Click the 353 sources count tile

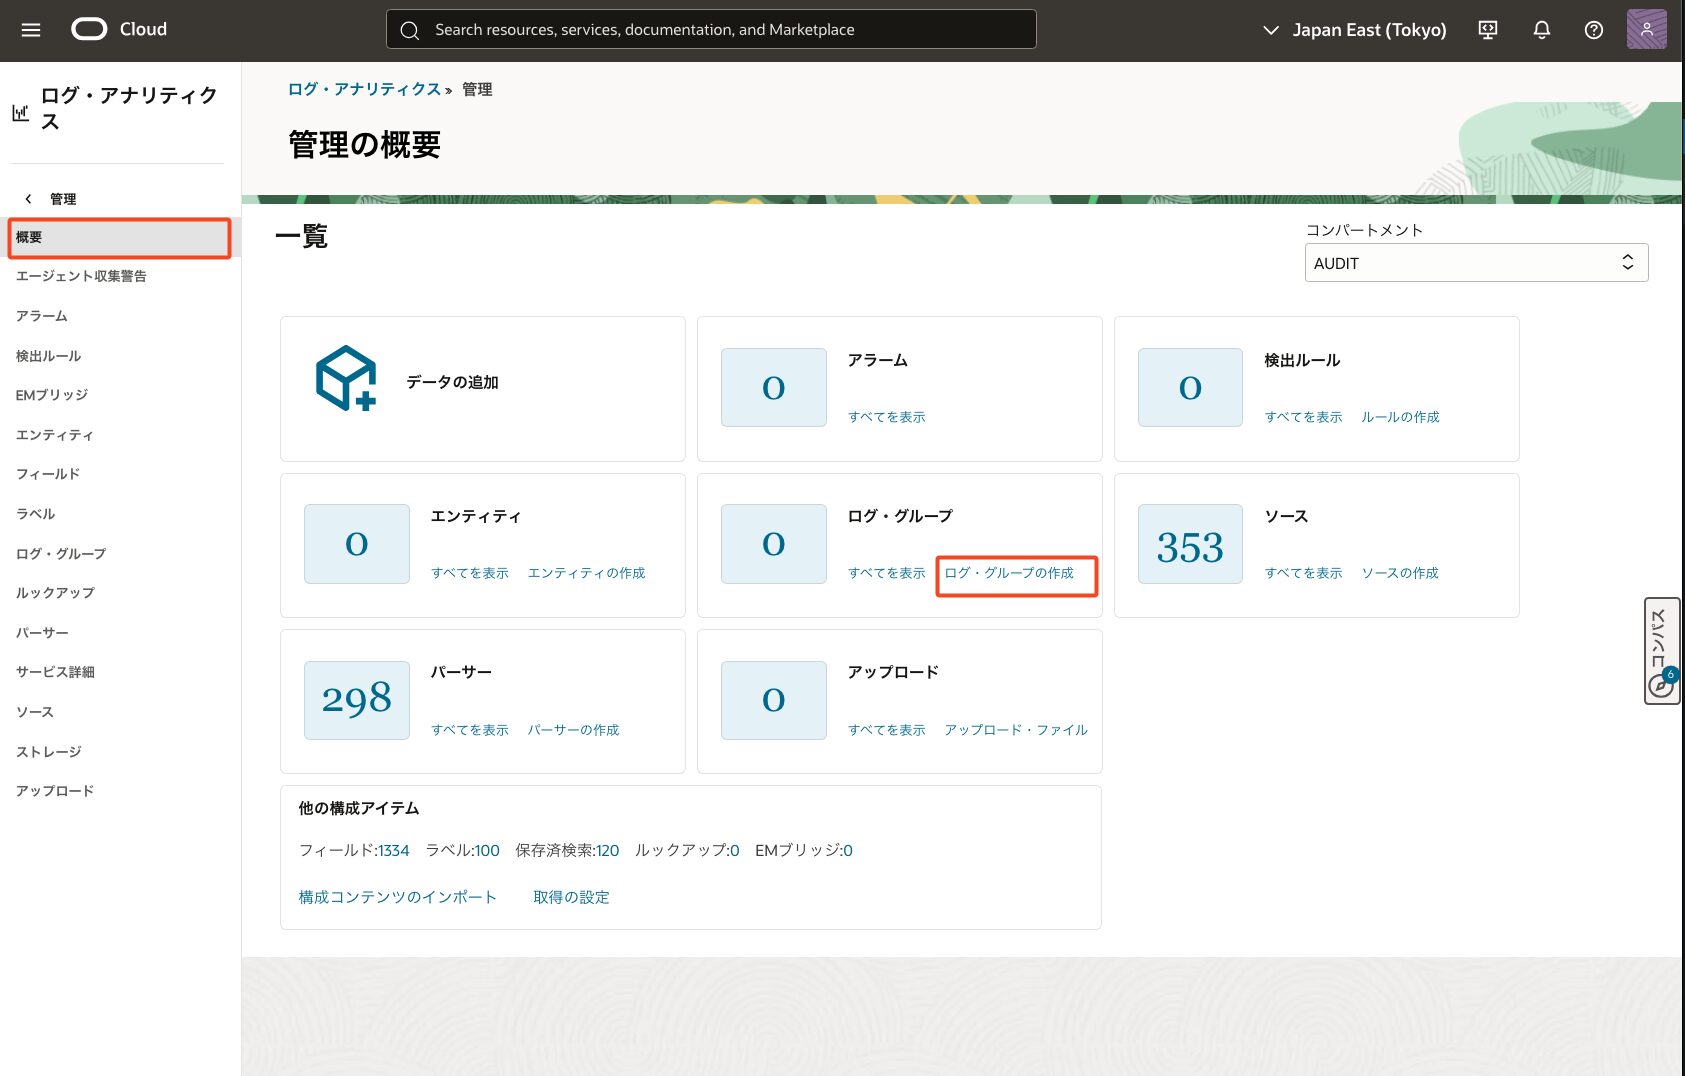coord(1190,545)
